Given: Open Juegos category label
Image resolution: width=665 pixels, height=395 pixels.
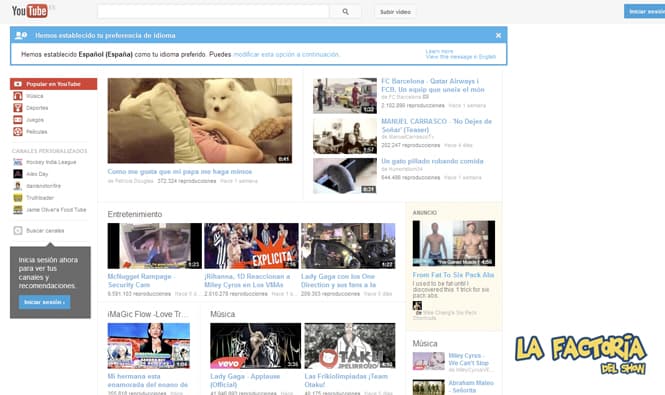Looking at the screenshot, I should [35, 120].
